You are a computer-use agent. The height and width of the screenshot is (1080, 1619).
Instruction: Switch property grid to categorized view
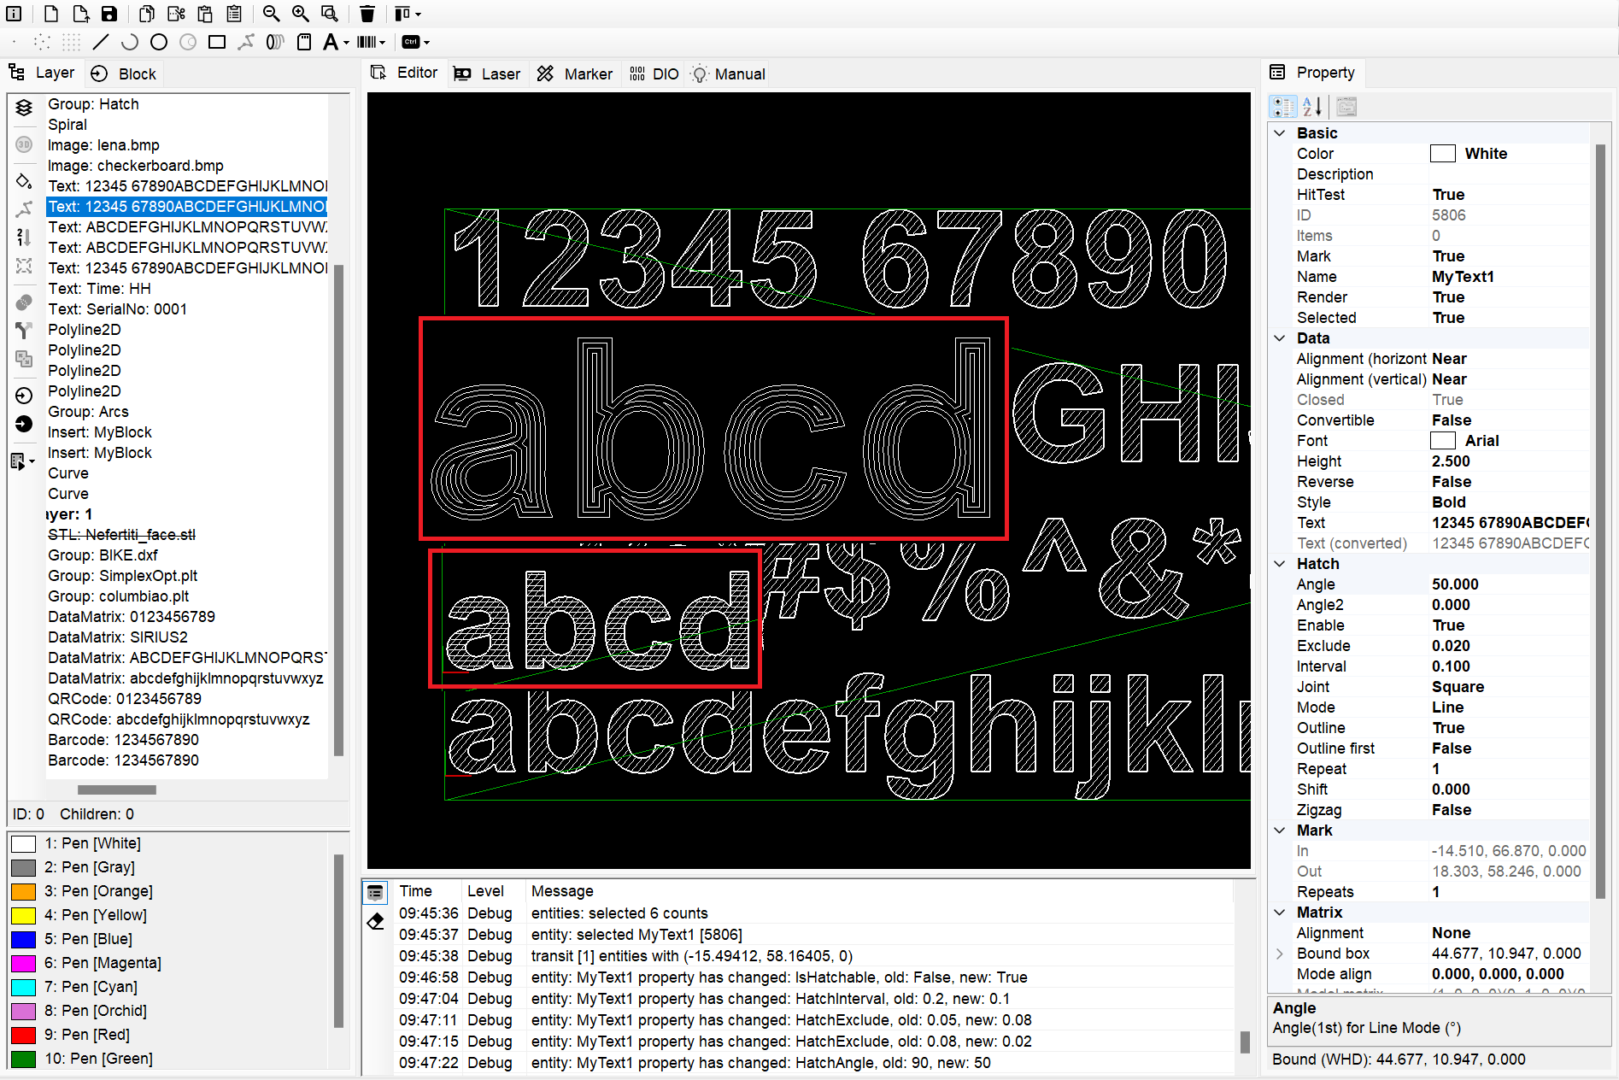1283,106
